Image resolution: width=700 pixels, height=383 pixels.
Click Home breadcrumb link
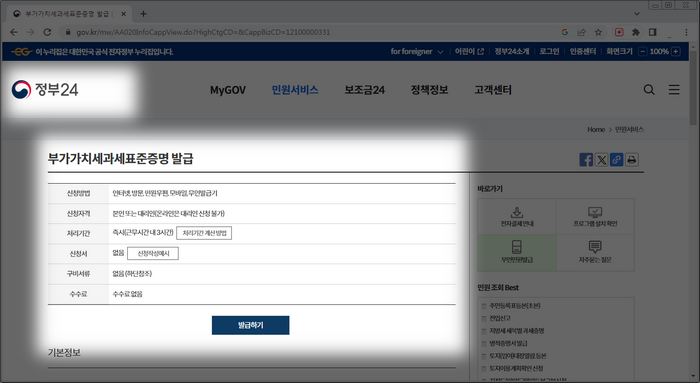click(x=596, y=129)
